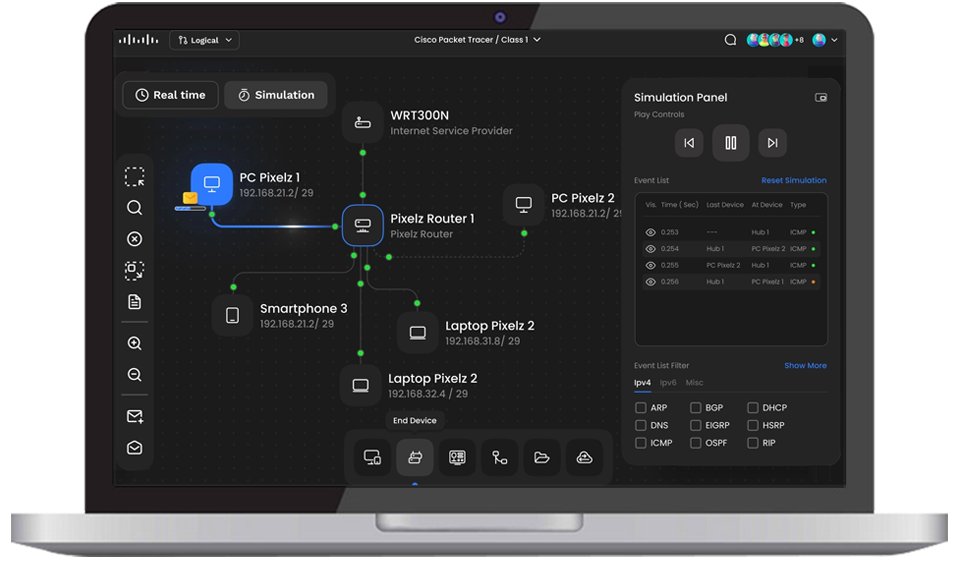Click the orange status dot on event 0.256

813,282
